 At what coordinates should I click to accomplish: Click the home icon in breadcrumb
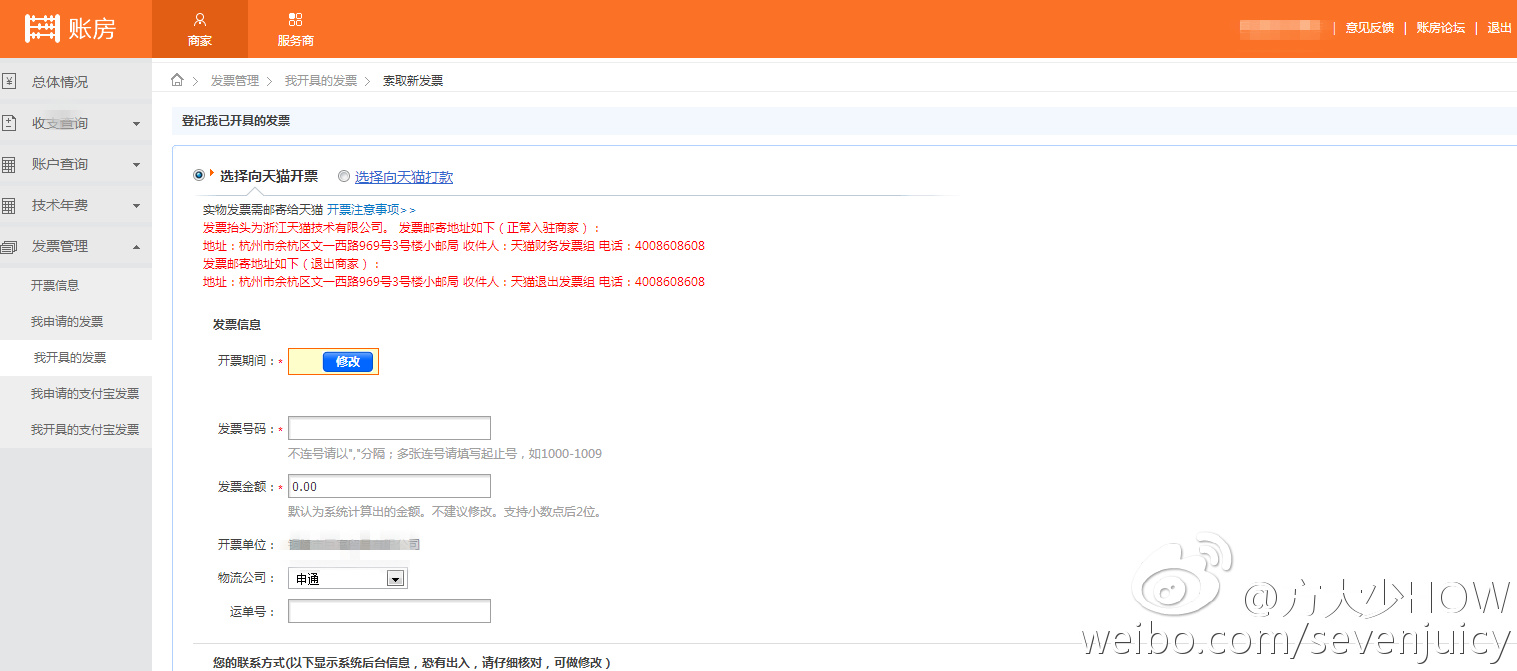[x=177, y=80]
